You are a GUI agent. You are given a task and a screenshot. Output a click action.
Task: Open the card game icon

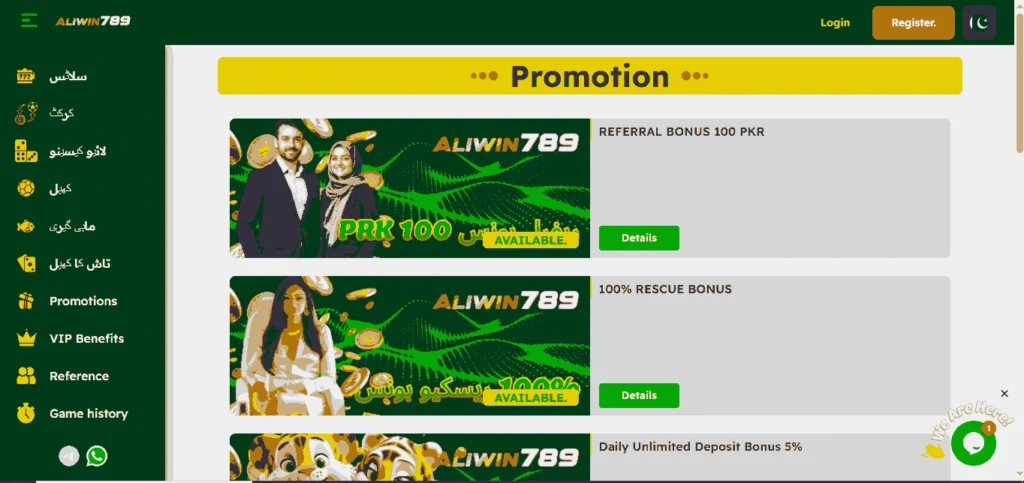(x=25, y=264)
